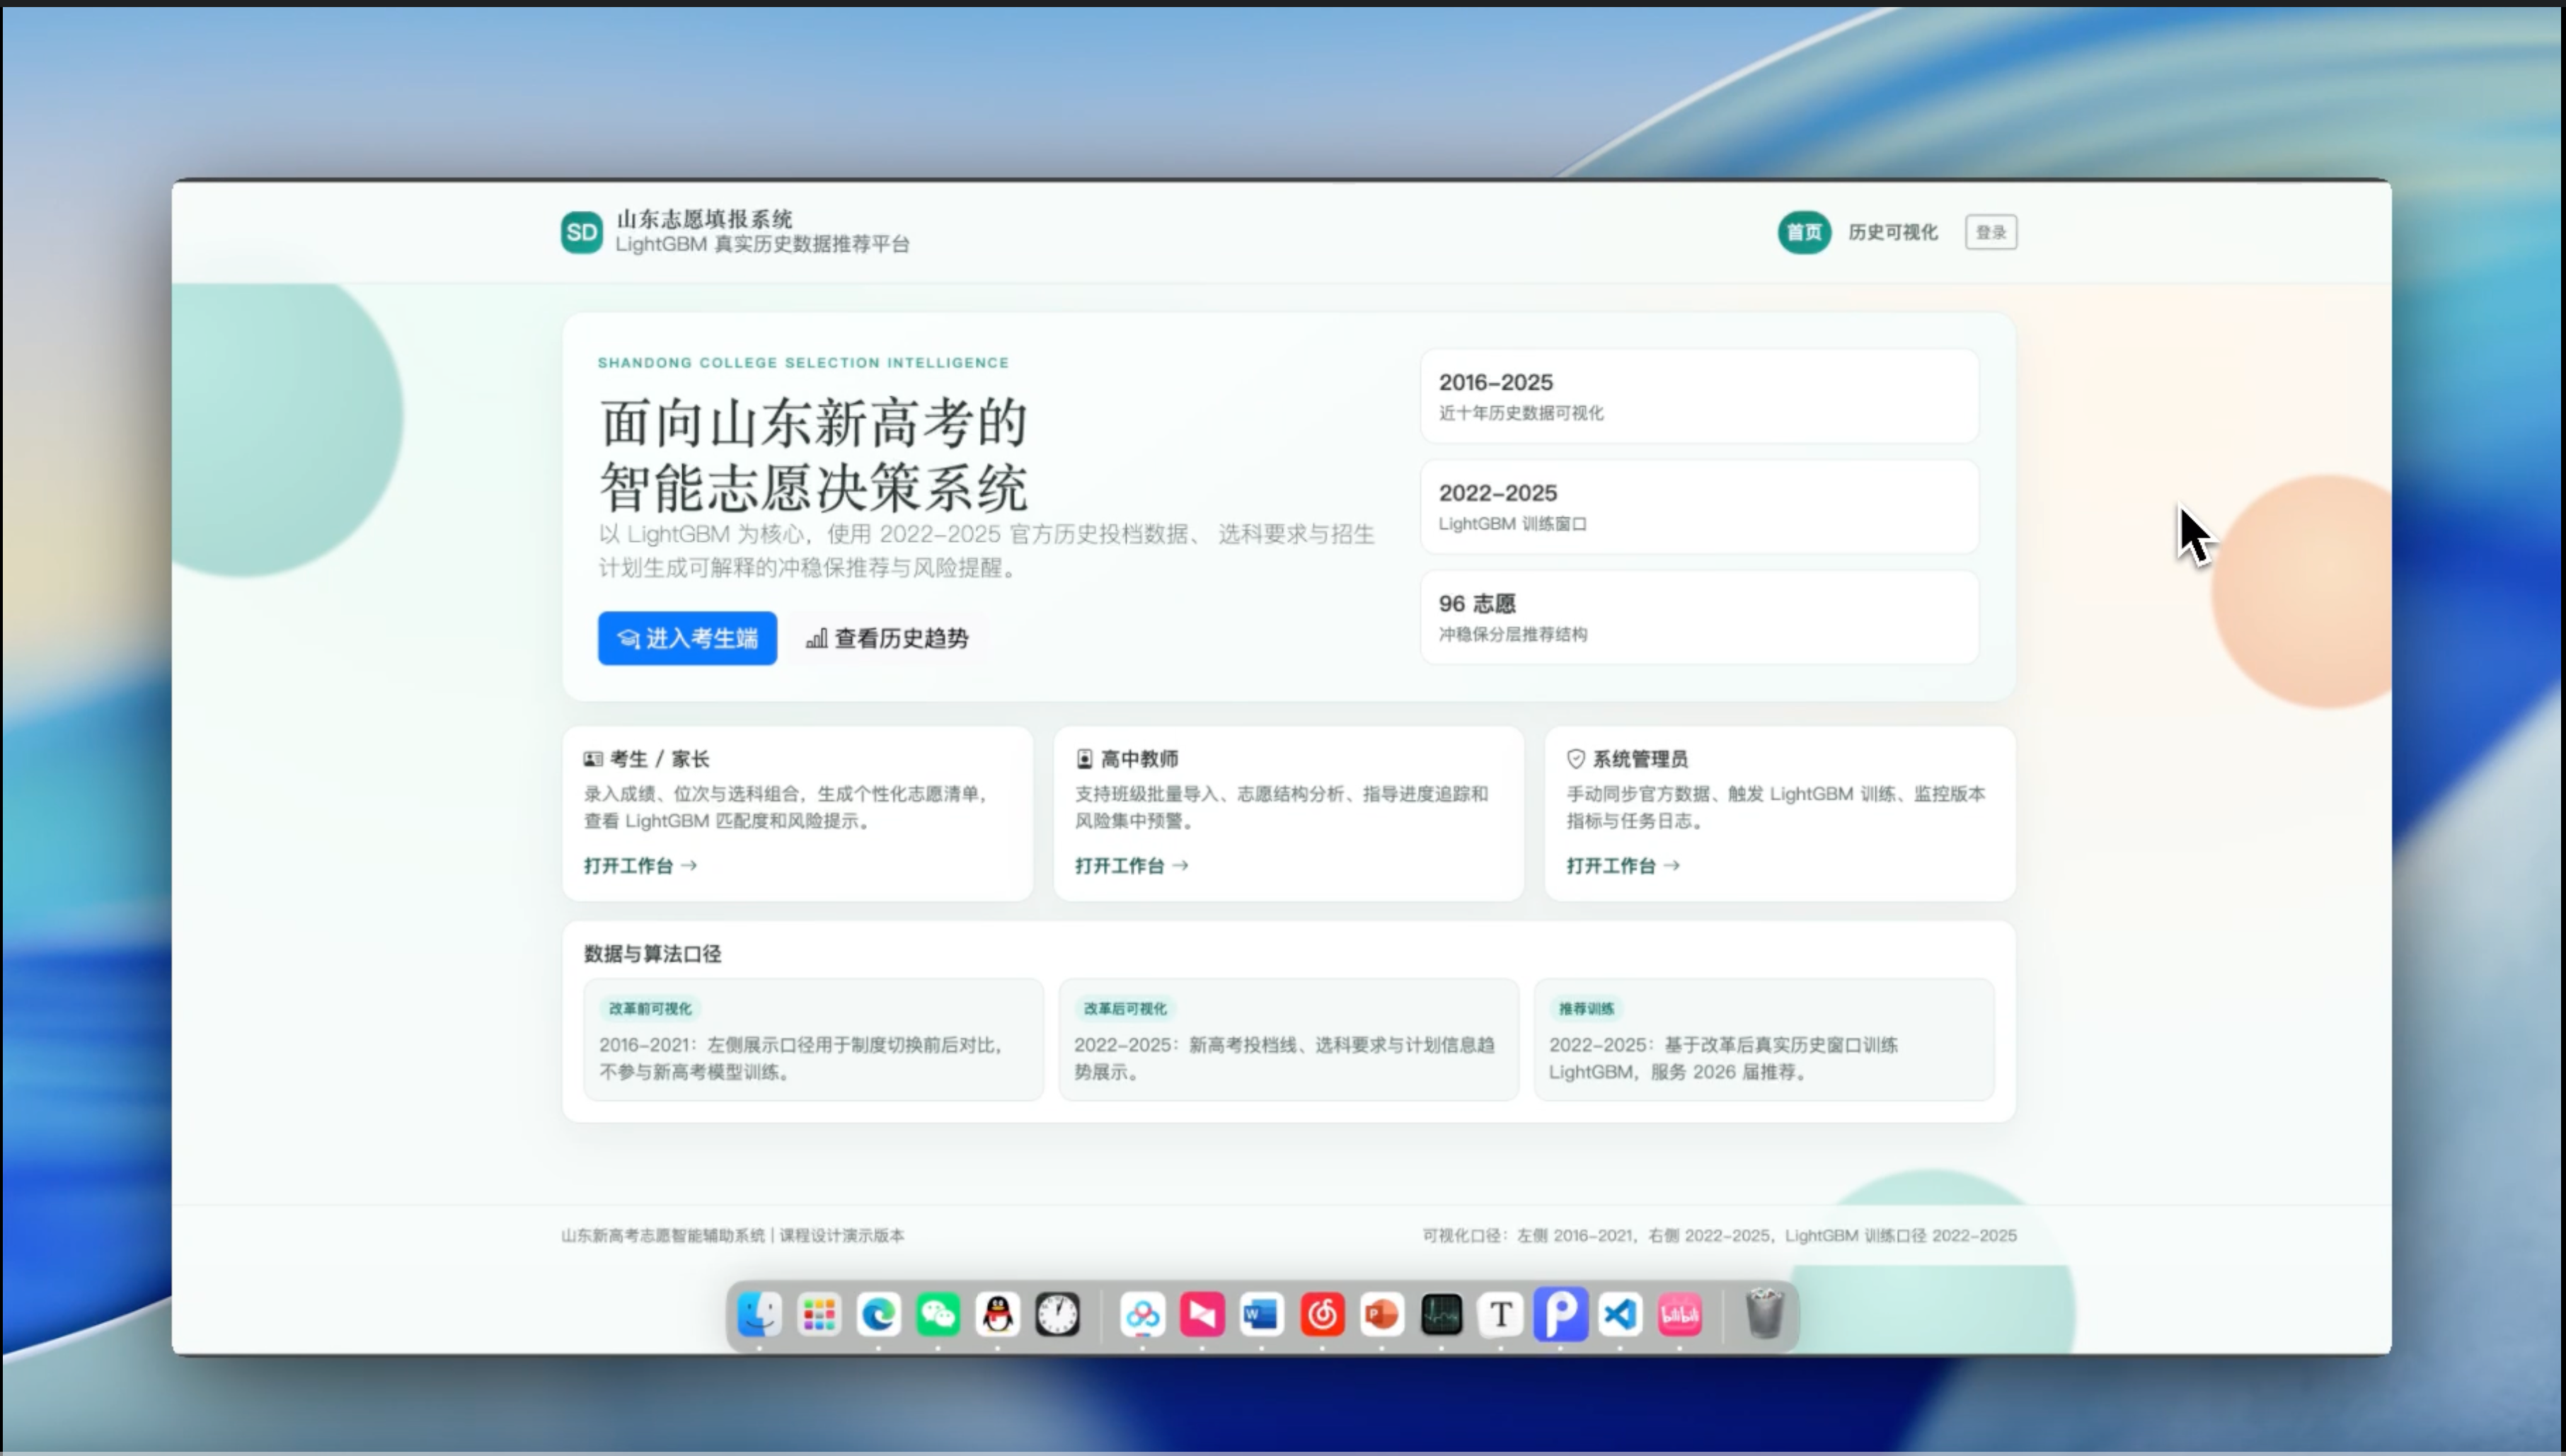Click the 推荐训练 tag

(1586, 1008)
